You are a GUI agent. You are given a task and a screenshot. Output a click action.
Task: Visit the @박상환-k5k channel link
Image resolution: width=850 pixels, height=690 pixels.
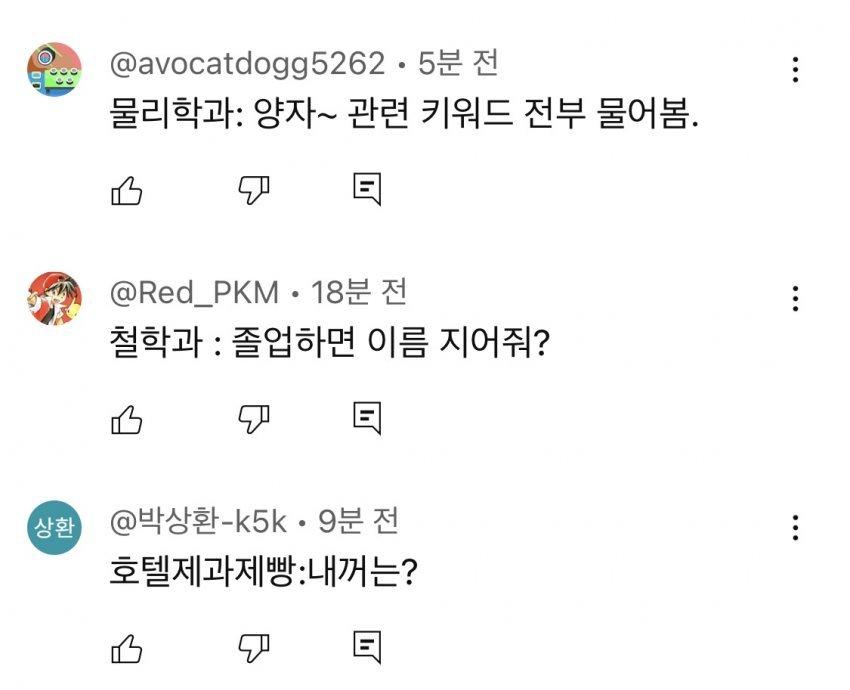click(x=198, y=521)
